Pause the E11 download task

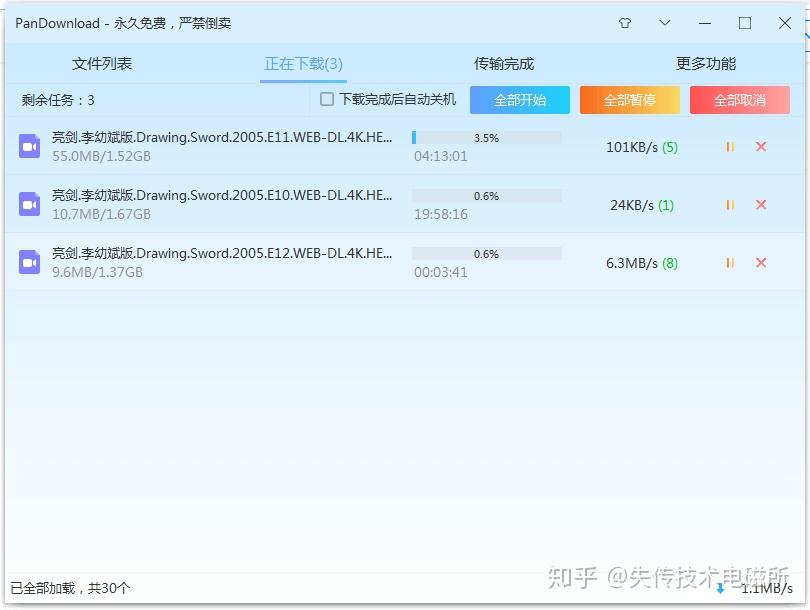tap(730, 147)
